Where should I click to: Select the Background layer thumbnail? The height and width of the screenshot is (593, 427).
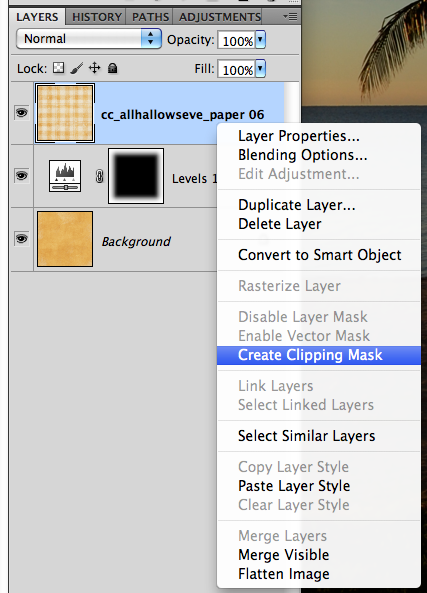65,239
